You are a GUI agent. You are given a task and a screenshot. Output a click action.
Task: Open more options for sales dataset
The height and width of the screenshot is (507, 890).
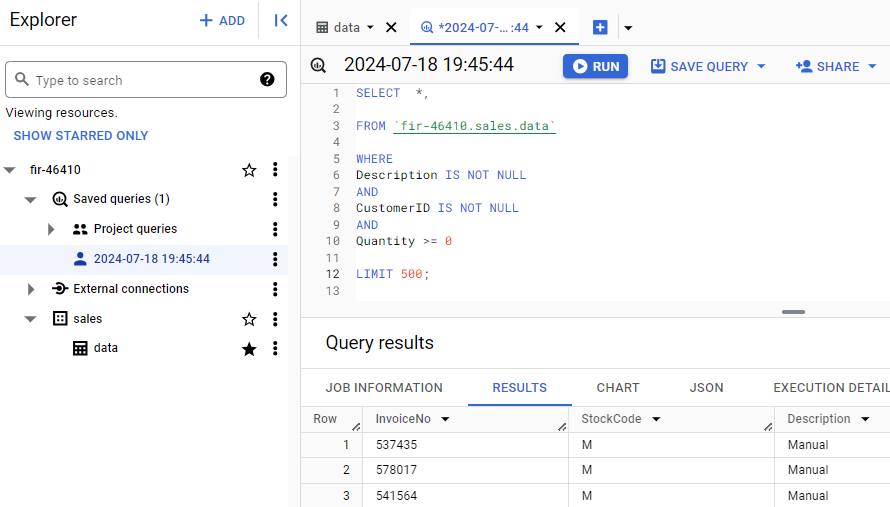(x=275, y=319)
